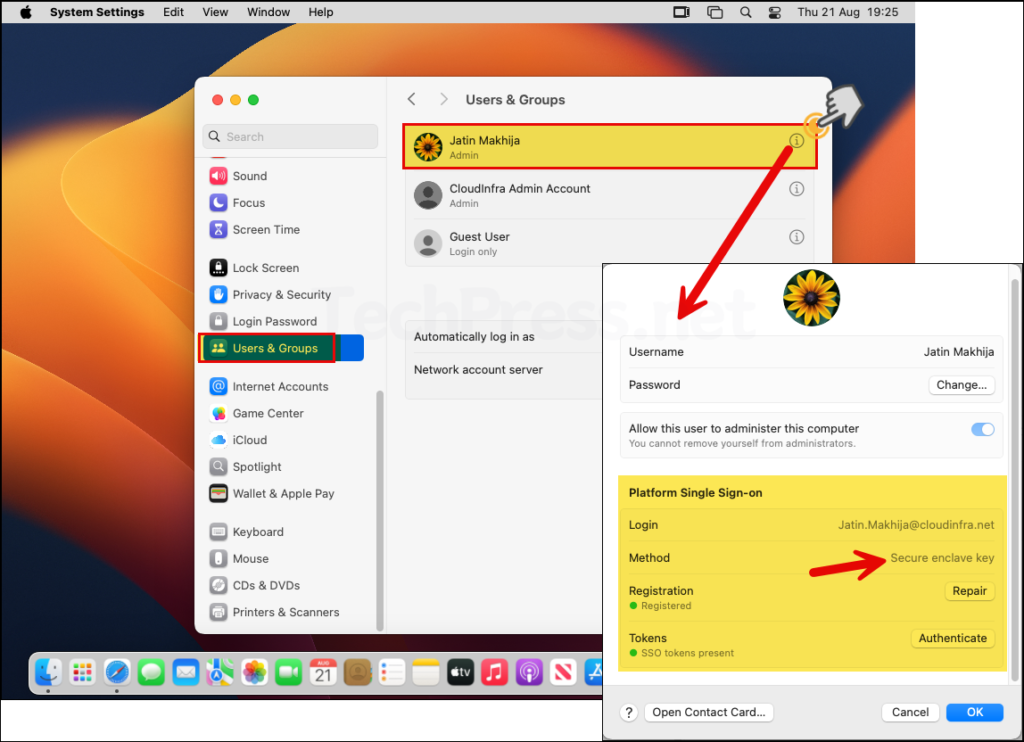Open News from the Dock

pos(564,672)
